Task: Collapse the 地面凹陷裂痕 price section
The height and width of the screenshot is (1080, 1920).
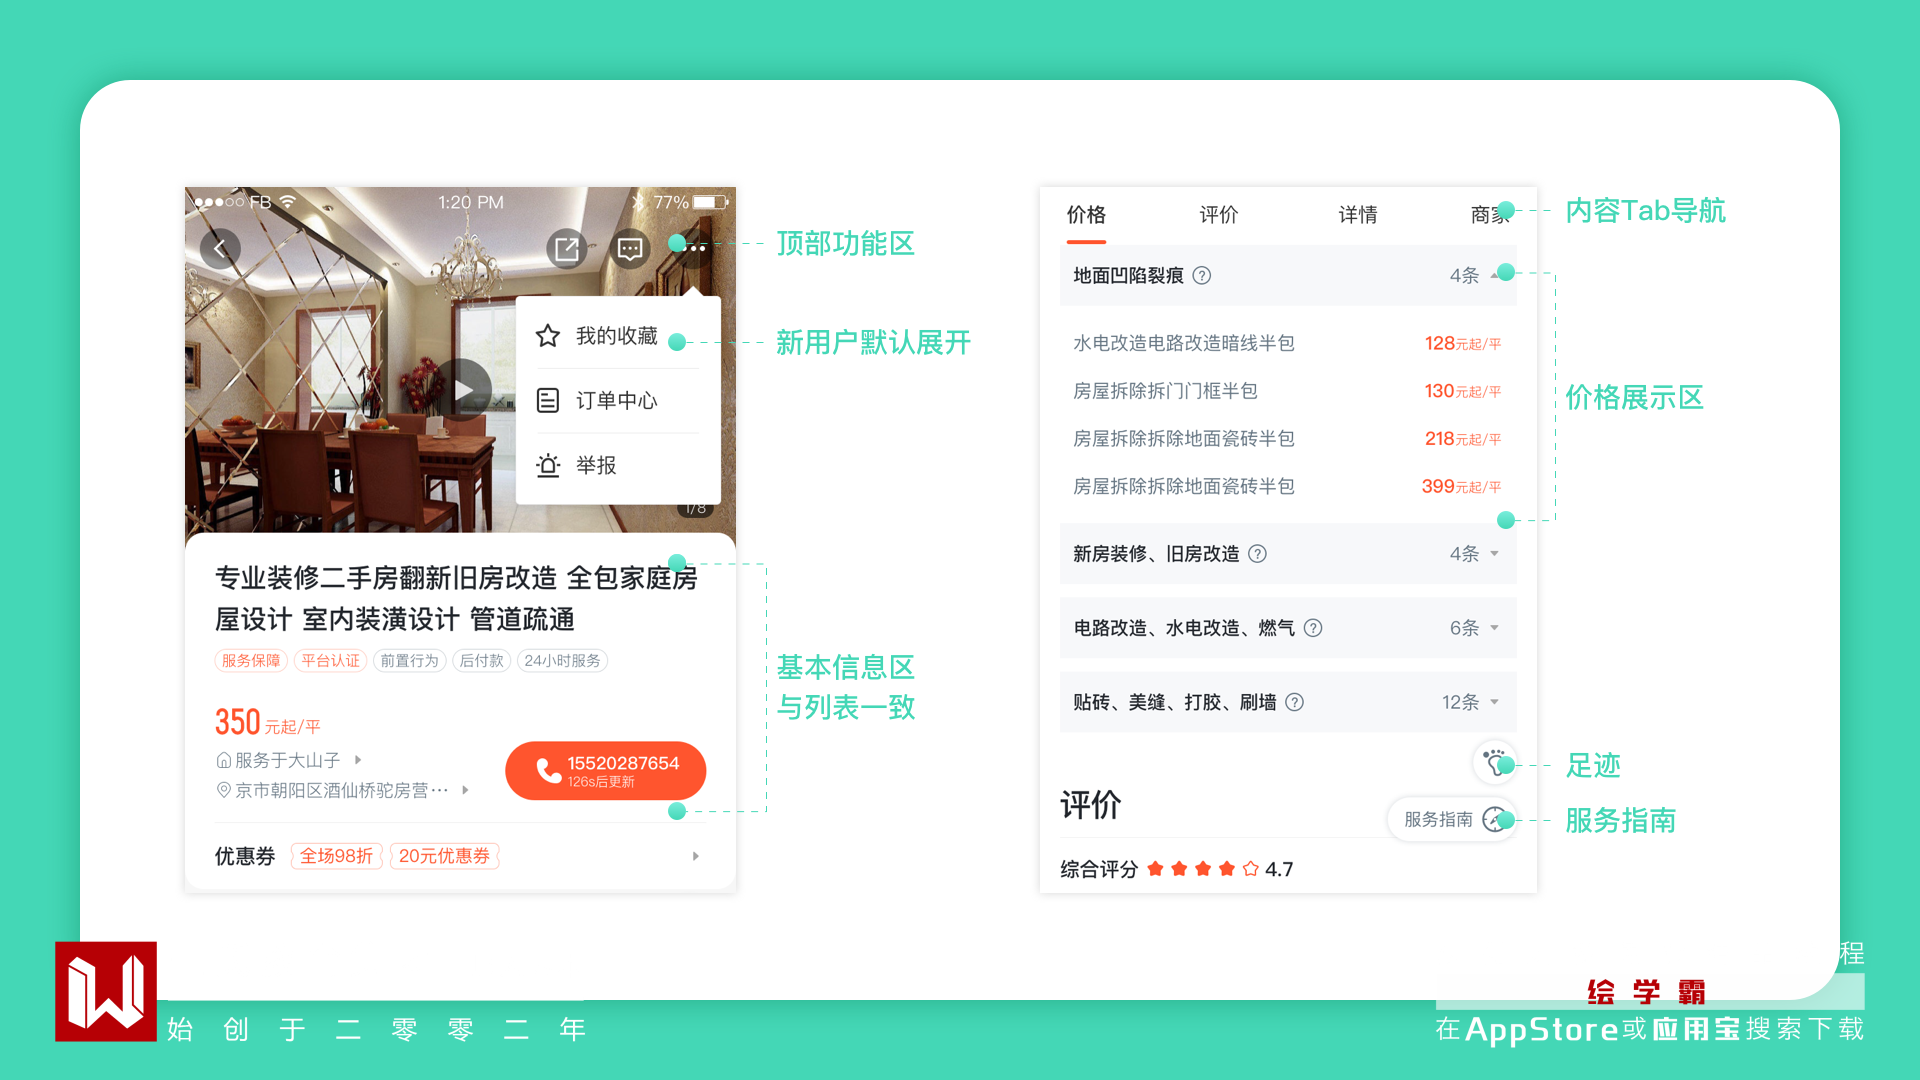Action: pos(1494,276)
